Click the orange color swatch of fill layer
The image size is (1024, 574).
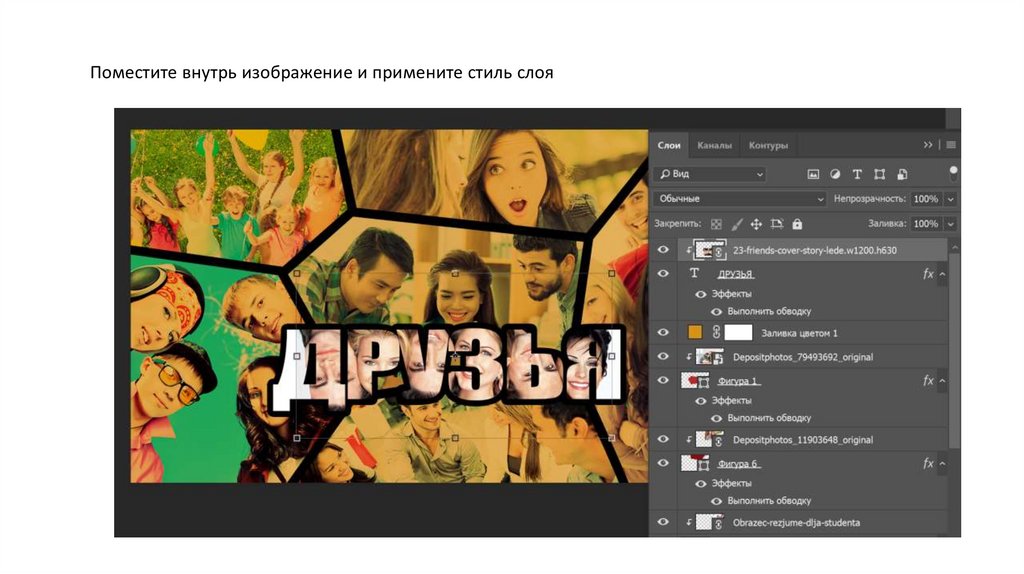[695, 332]
